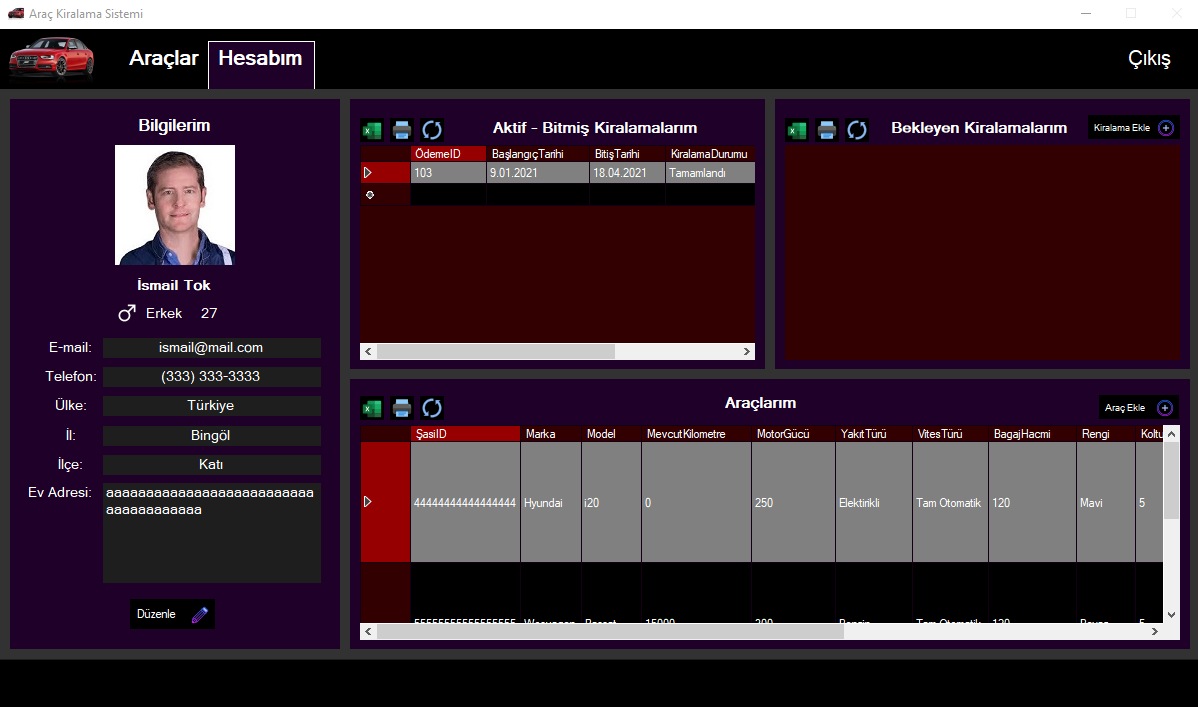
Task: Sort by the BitişTarihi column header
Action: [x=627, y=154]
